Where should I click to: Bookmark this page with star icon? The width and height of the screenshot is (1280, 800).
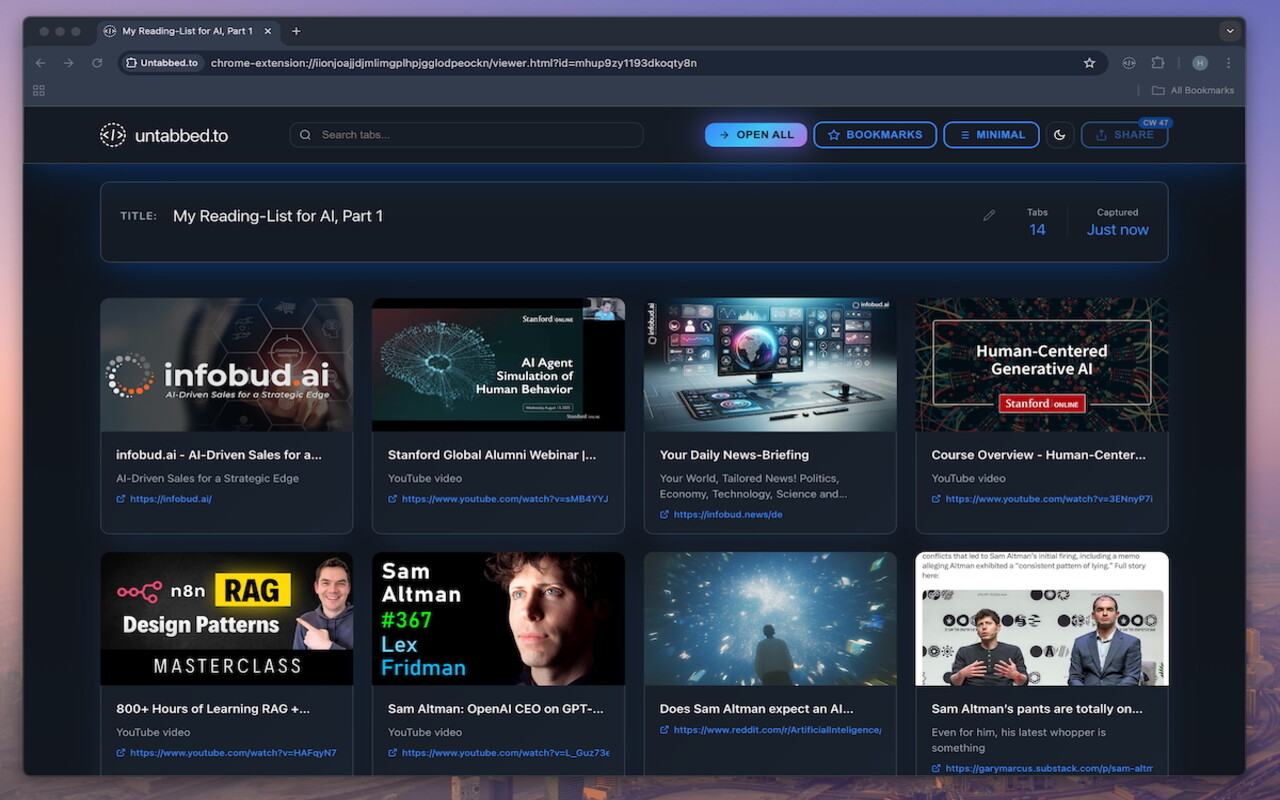pyautogui.click(x=1089, y=63)
